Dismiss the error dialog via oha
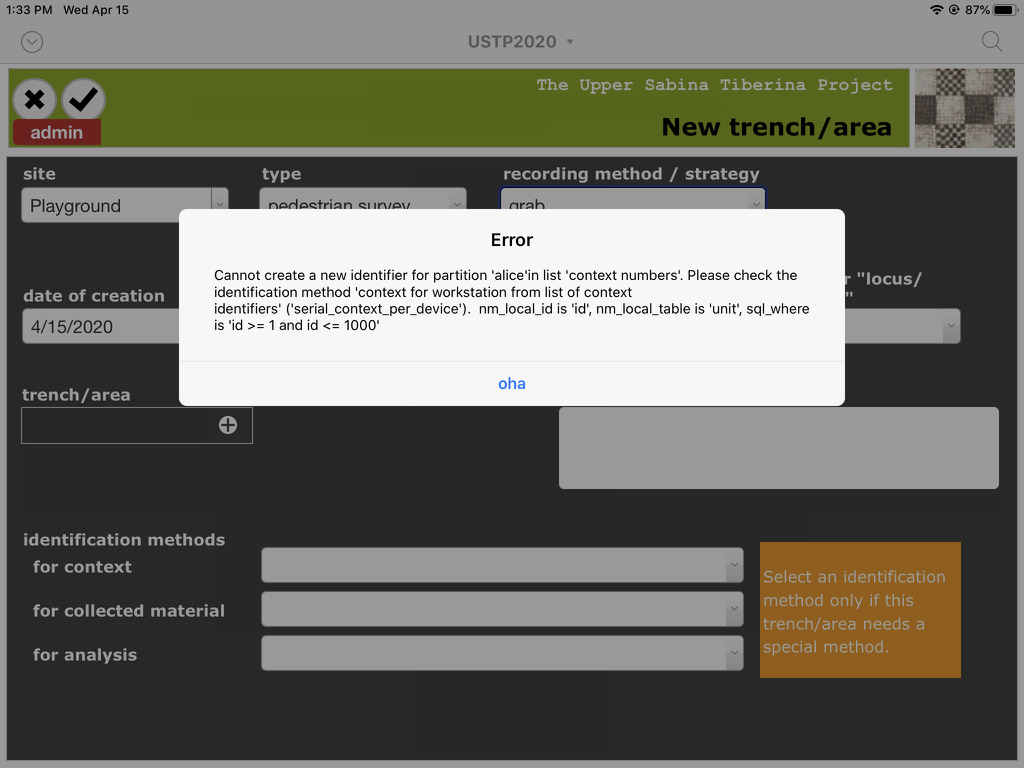 (511, 383)
